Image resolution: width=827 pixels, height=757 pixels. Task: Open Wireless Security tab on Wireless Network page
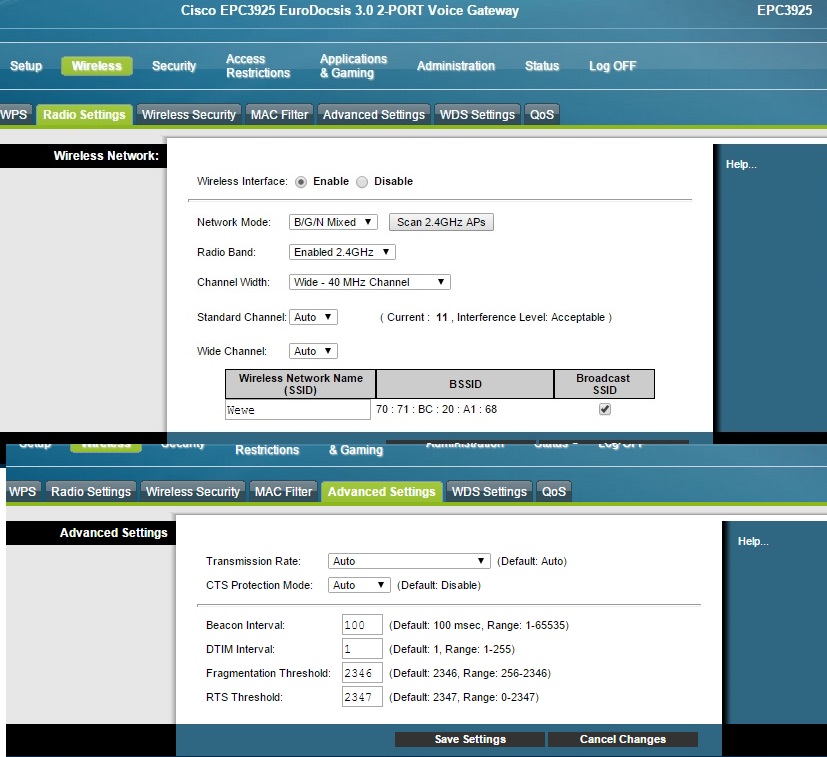[189, 114]
